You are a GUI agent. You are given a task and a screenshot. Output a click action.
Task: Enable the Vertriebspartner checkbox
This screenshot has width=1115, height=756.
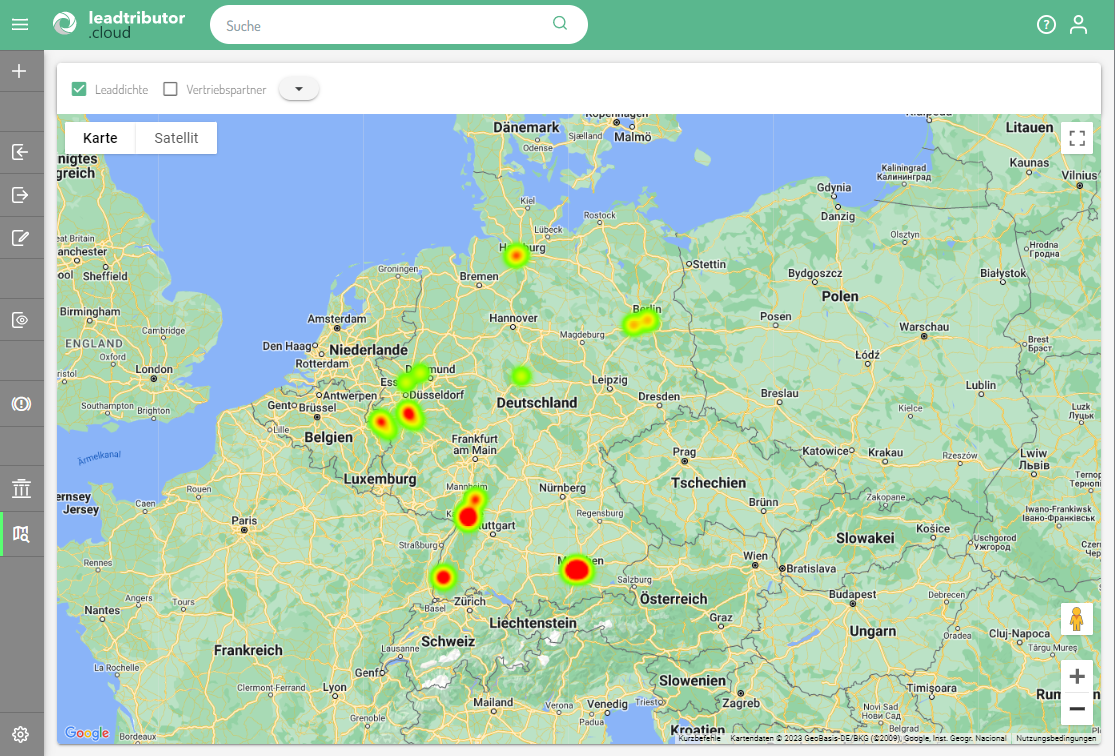coord(170,89)
